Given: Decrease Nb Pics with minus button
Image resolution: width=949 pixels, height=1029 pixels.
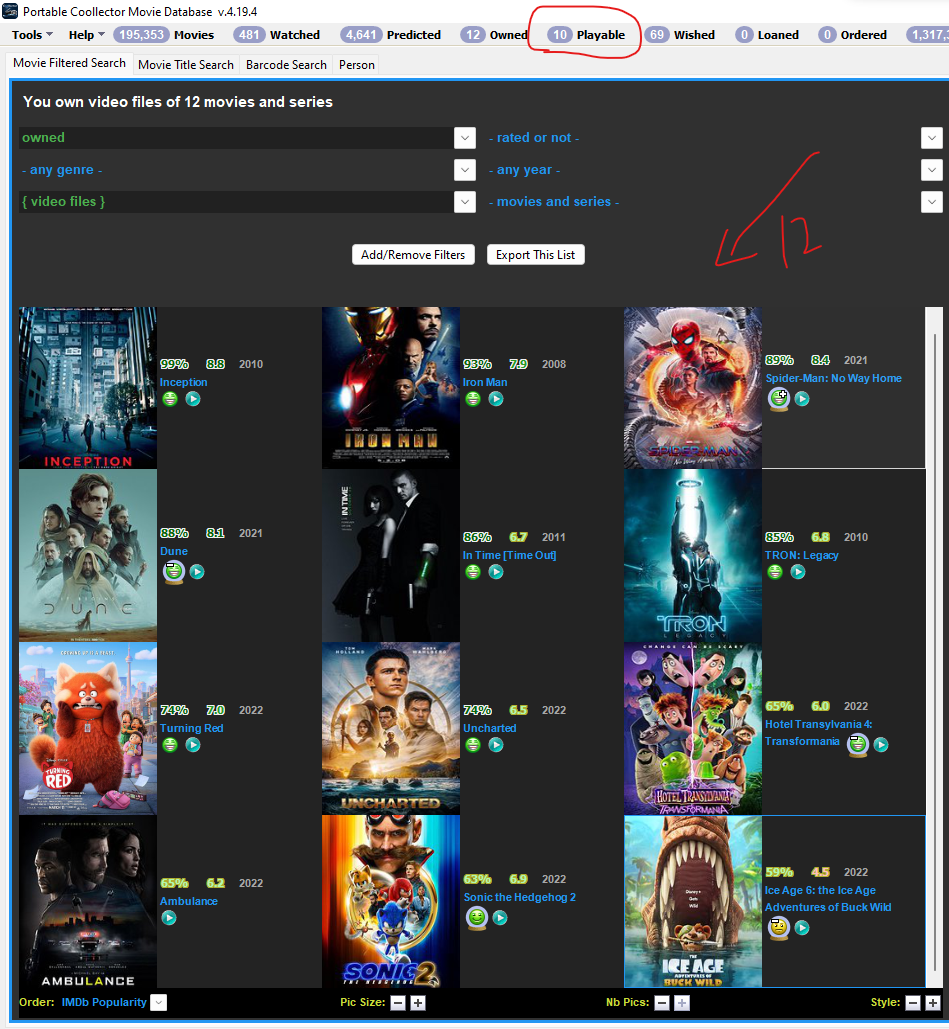Looking at the screenshot, I should point(662,1003).
